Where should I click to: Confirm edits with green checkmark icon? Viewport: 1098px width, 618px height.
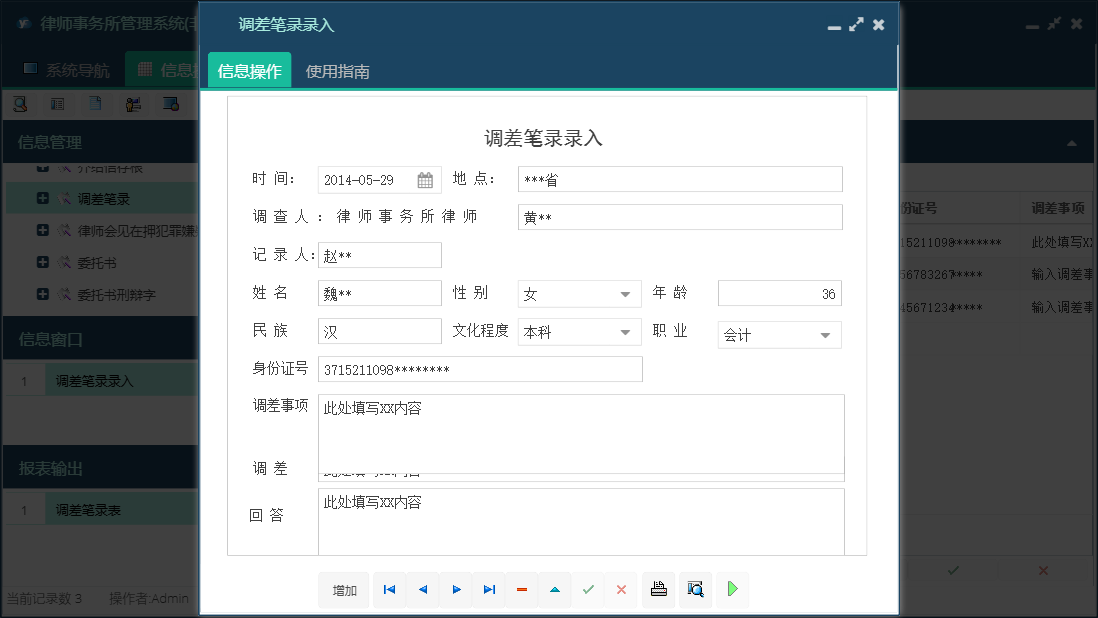click(x=588, y=590)
